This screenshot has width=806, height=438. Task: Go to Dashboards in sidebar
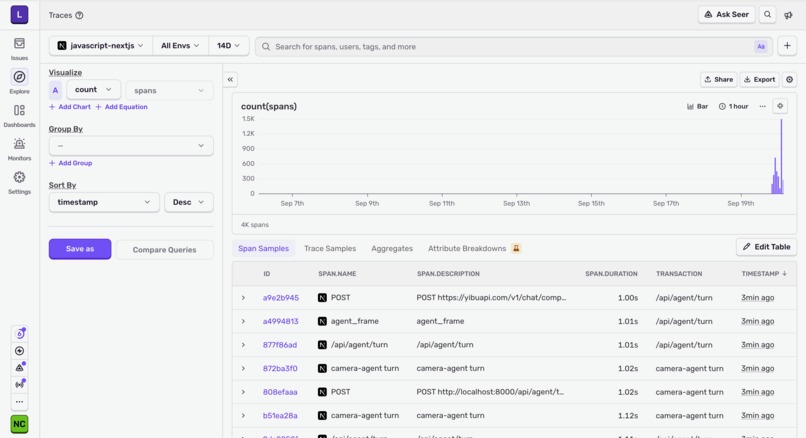[x=19, y=116]
